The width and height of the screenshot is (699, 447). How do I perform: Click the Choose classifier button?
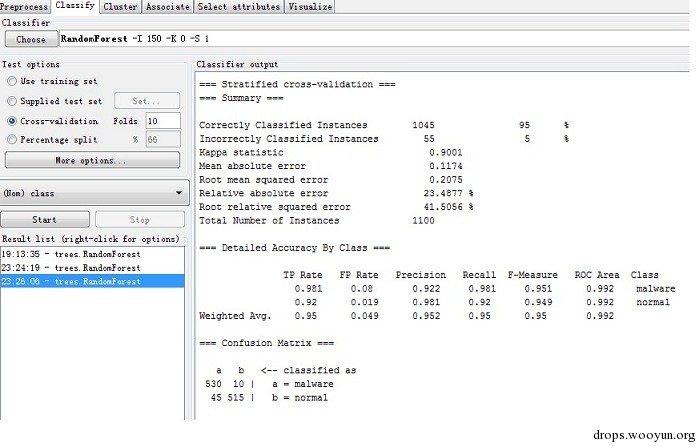(x=31, y=39)
